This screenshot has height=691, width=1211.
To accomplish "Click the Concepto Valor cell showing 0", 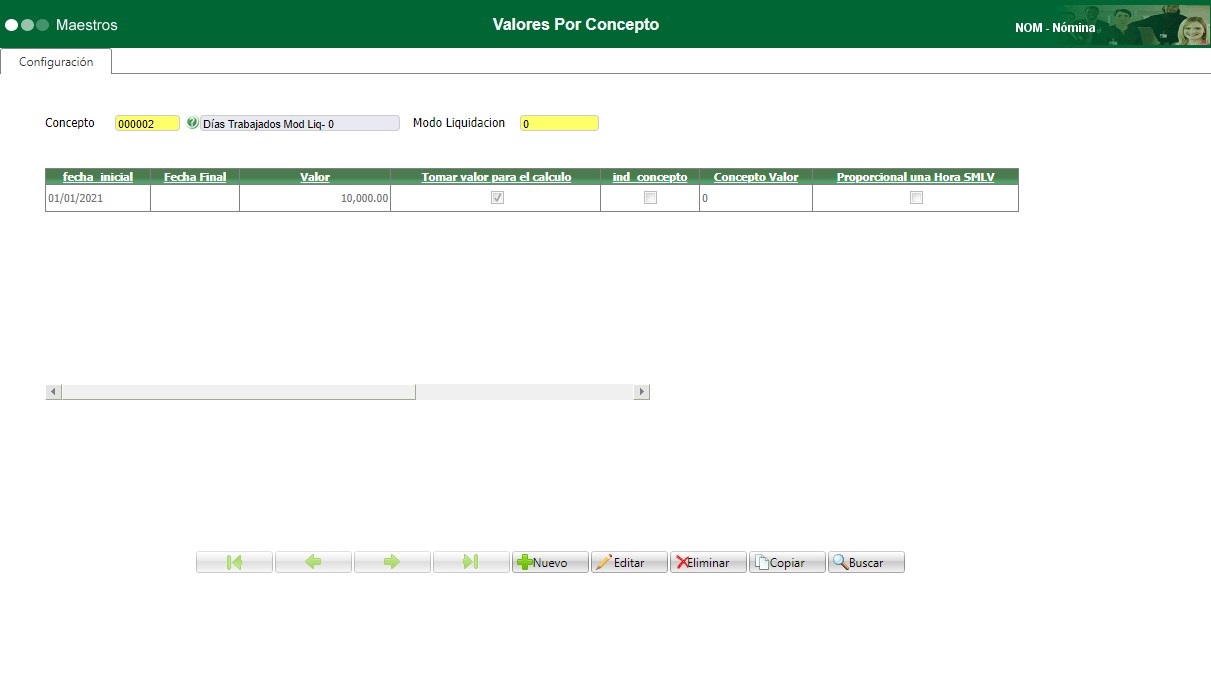I will point(756,198).
